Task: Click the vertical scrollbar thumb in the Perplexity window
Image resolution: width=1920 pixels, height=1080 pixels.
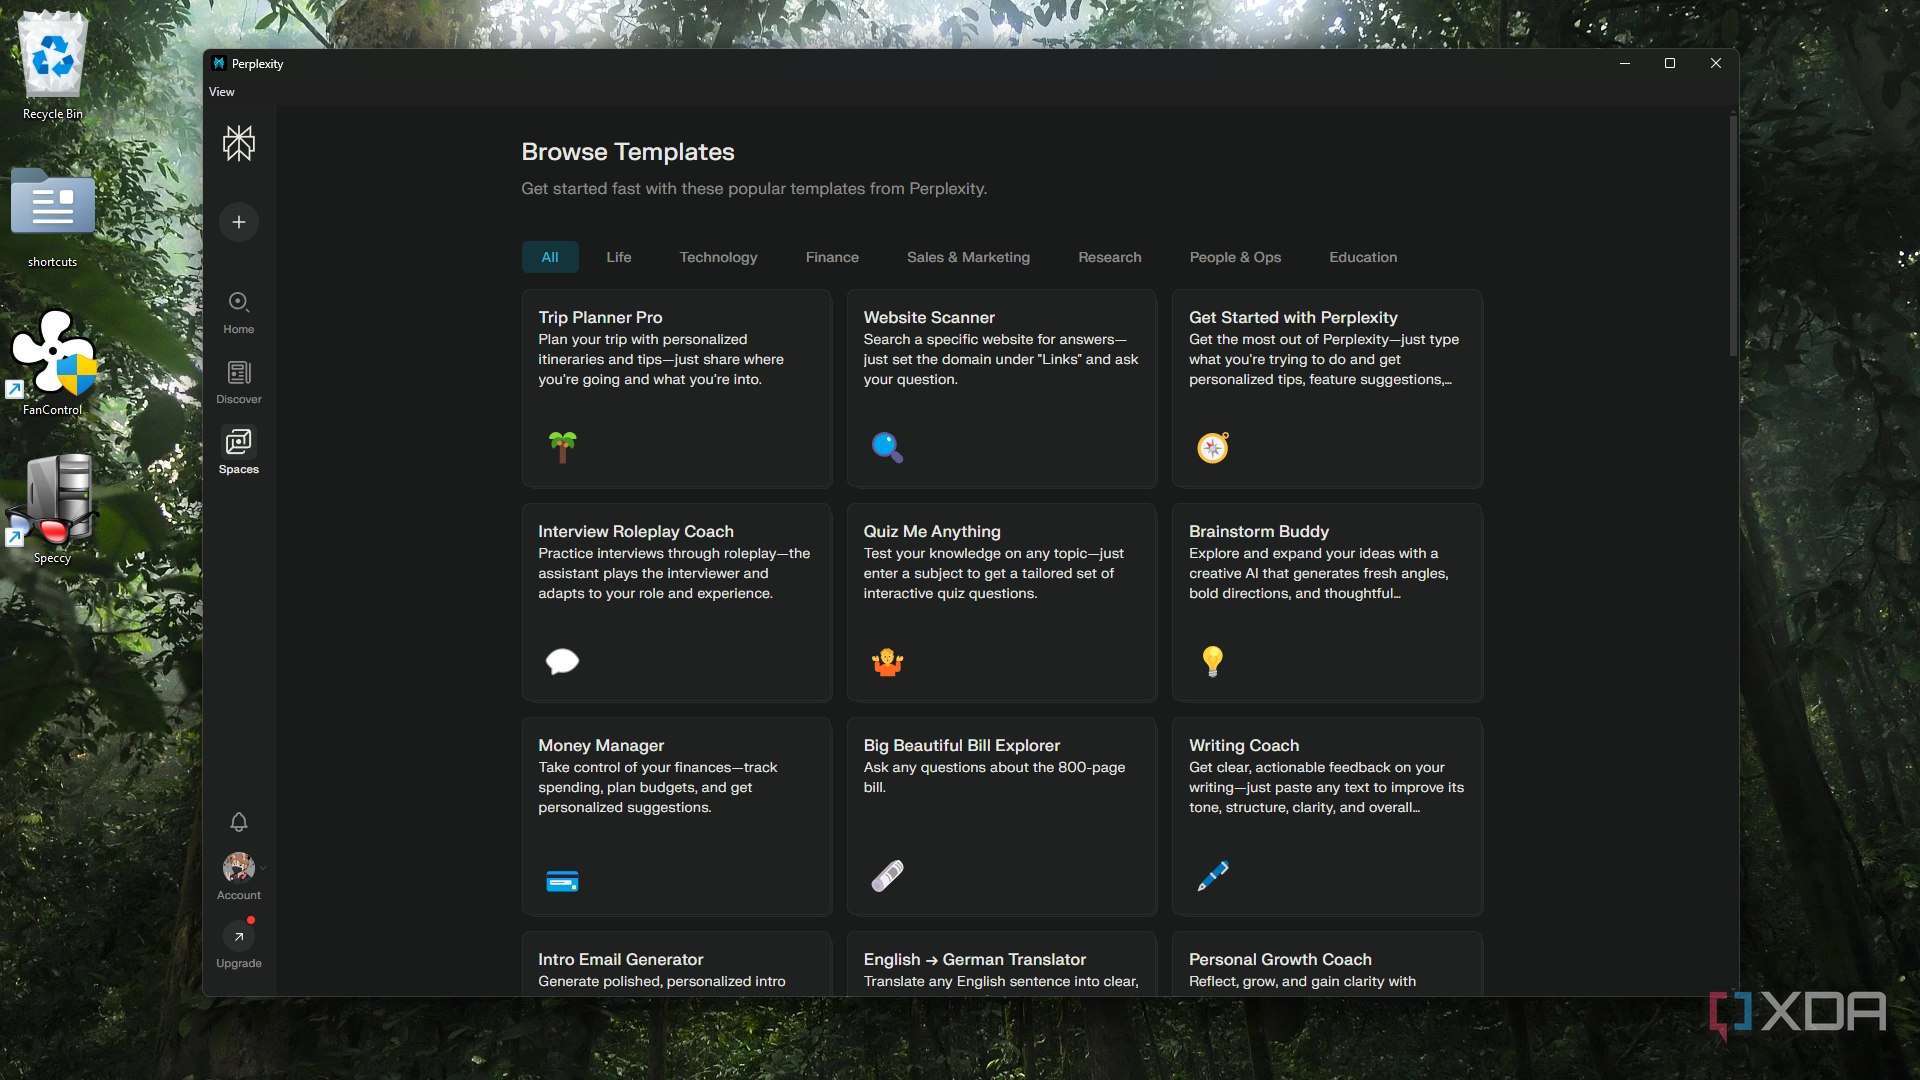Action: (1733, 235)
